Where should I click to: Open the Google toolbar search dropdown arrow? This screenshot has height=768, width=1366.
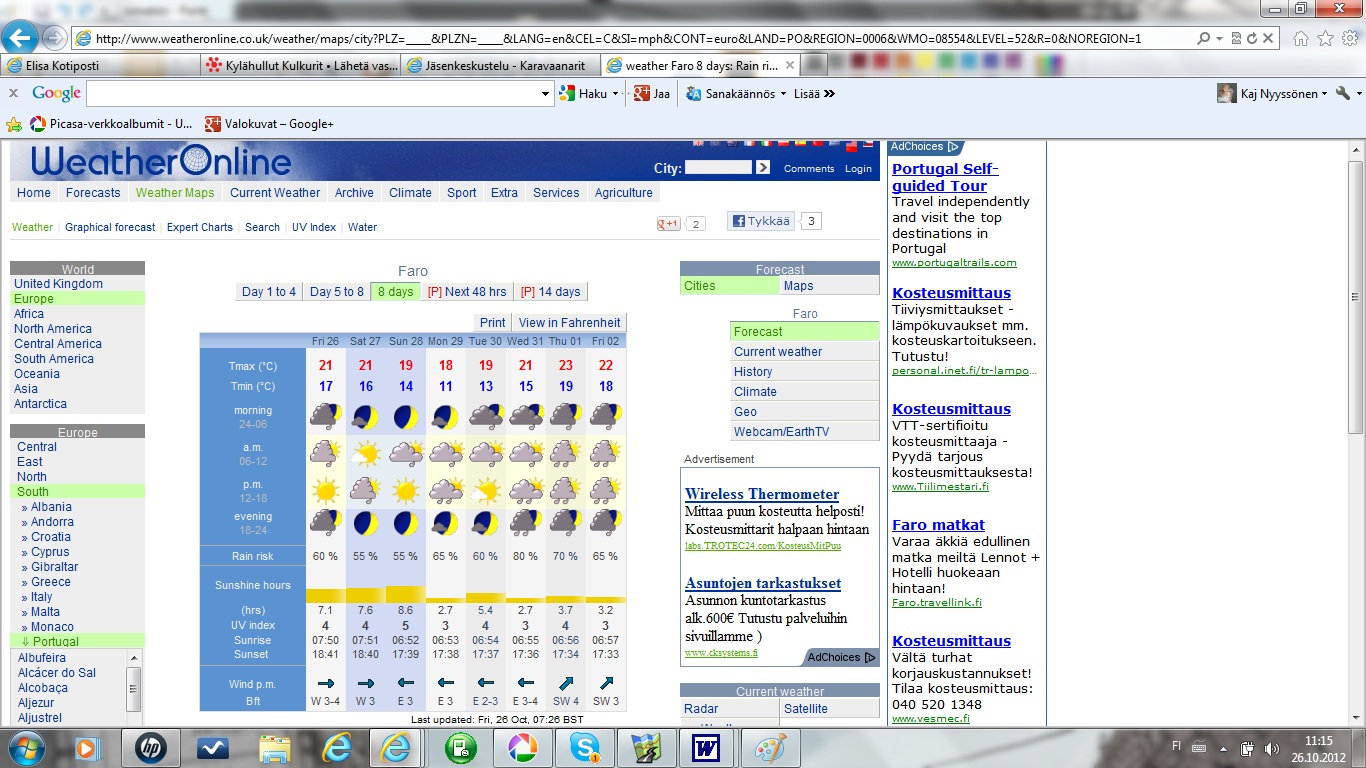coord(545,93)
